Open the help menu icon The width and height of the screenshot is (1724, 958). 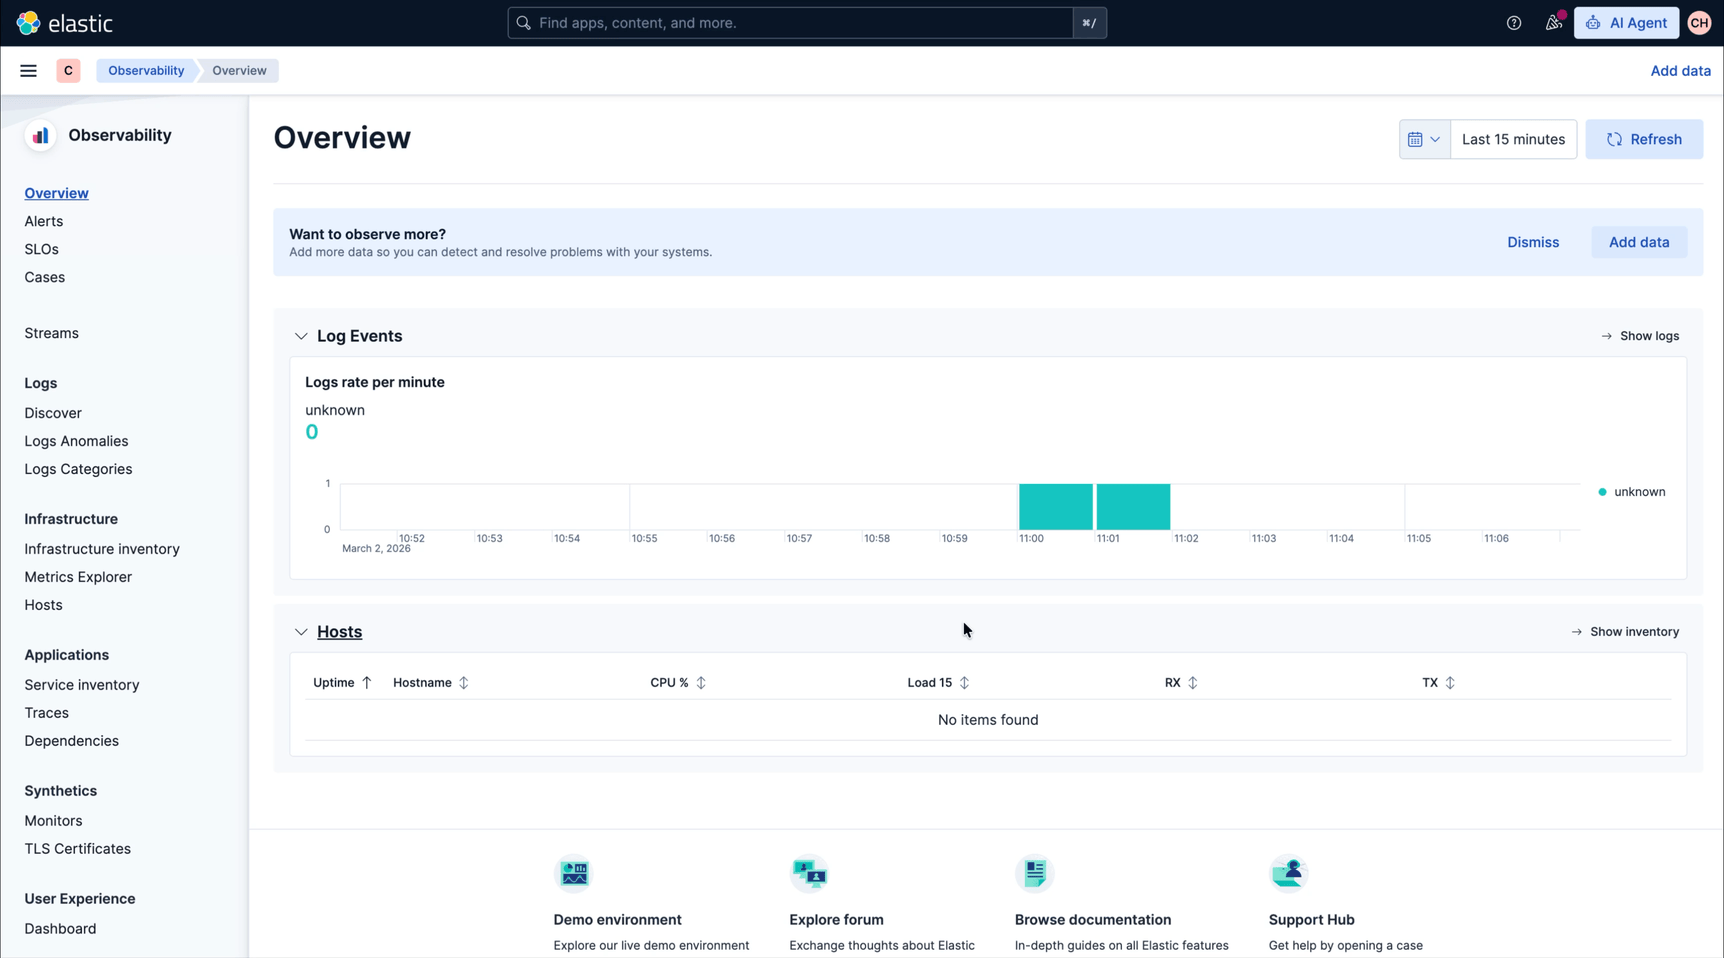1513,23
